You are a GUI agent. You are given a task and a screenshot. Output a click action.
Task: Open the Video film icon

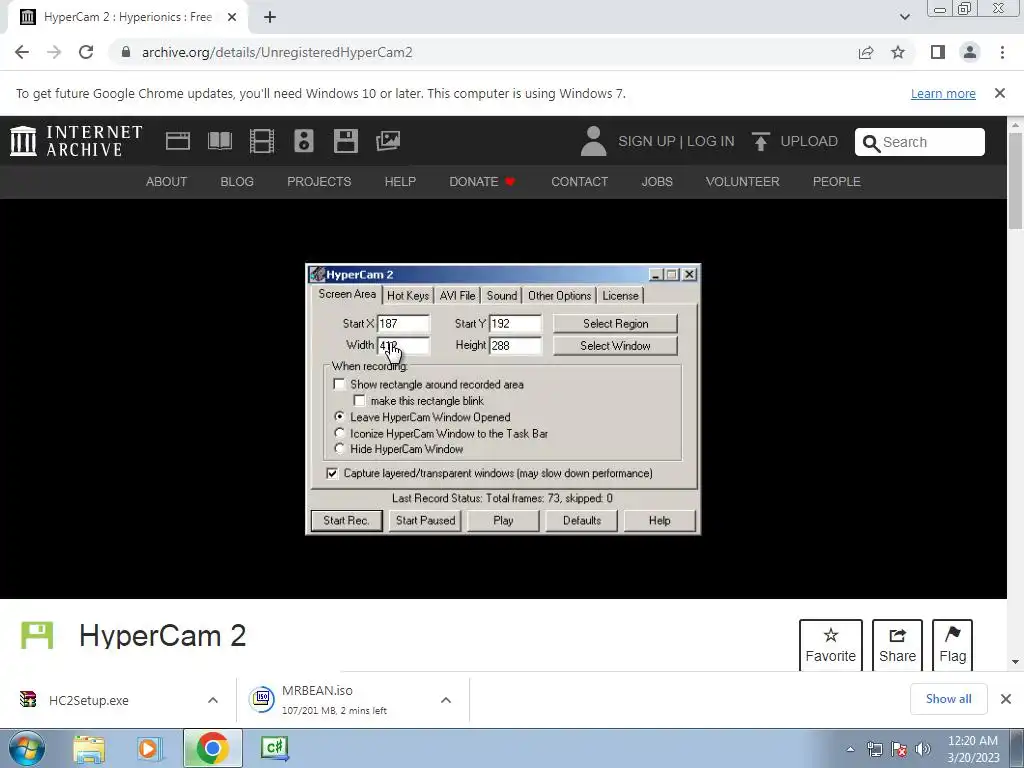(x=262, y=141)
